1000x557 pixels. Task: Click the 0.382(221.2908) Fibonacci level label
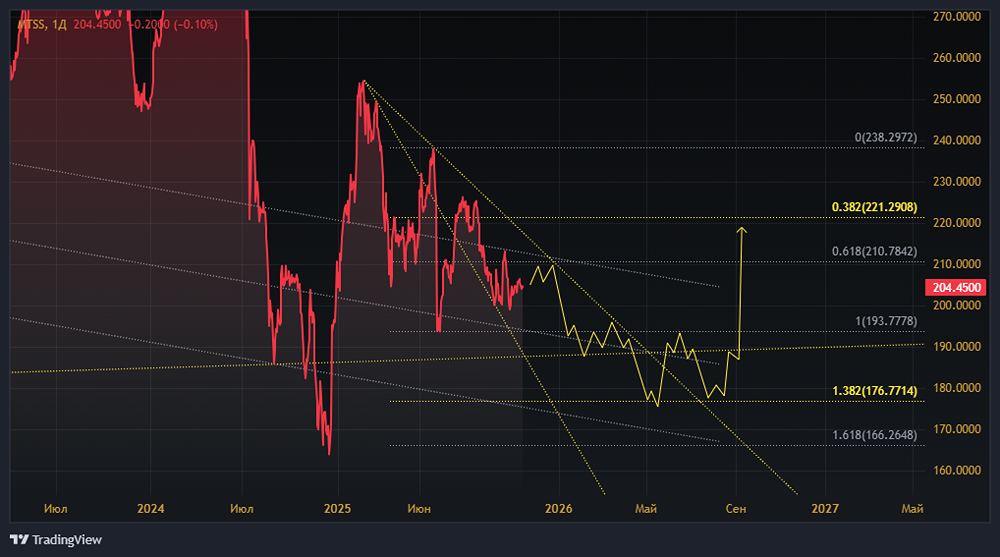874,207
